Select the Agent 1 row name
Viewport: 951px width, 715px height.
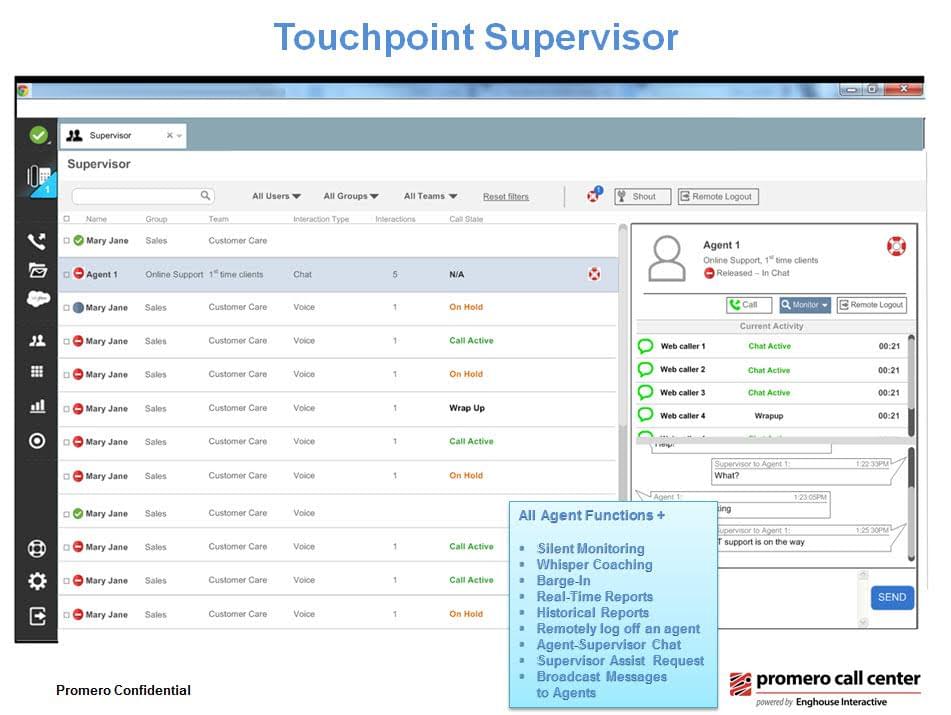click(101, 274)
